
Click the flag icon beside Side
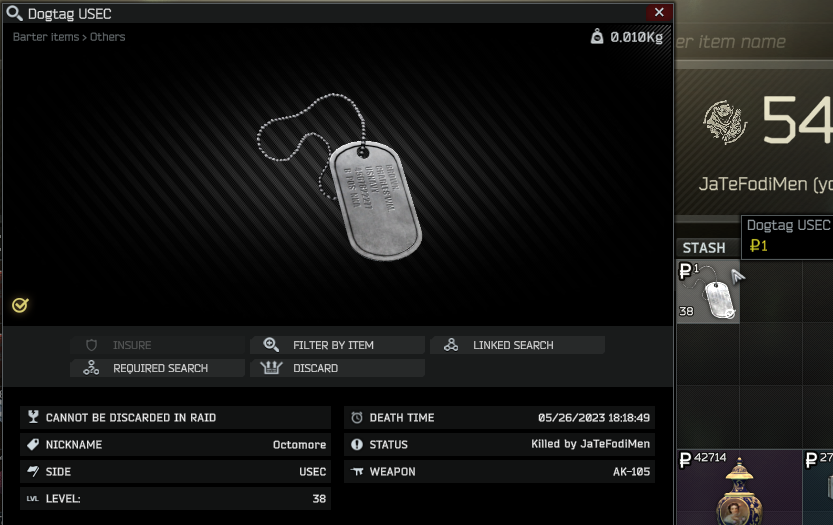pos(33,471)
